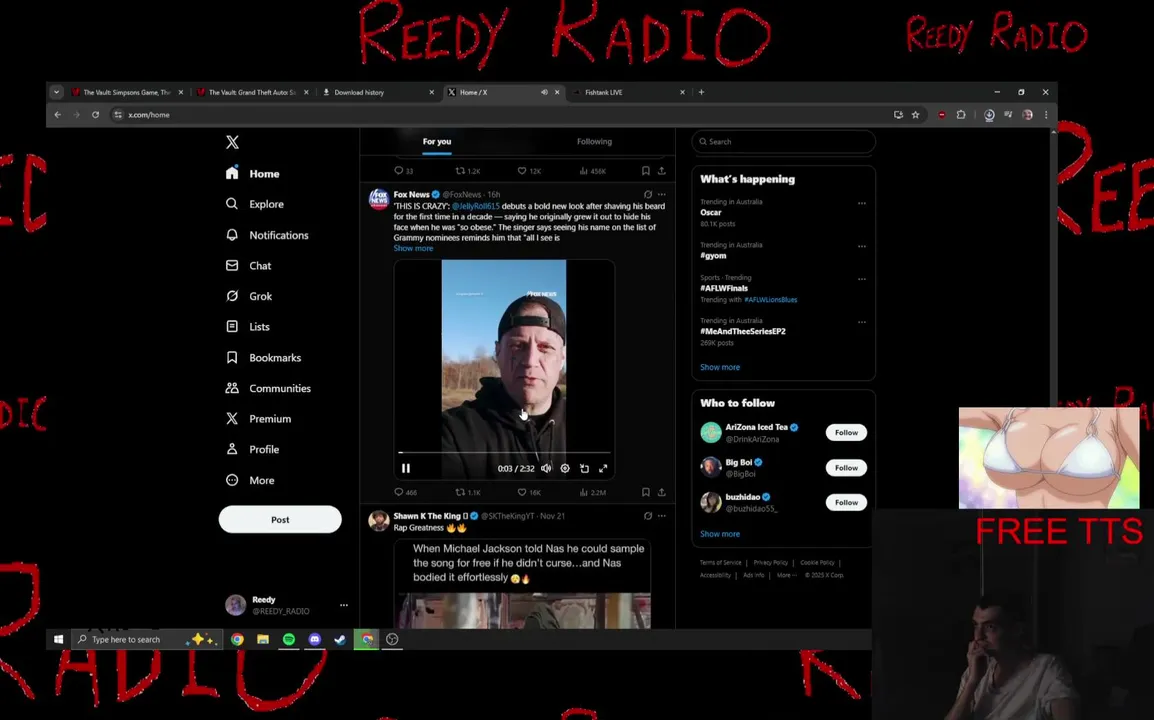
Task: Like the Fox News post
Action: [528, 492]
